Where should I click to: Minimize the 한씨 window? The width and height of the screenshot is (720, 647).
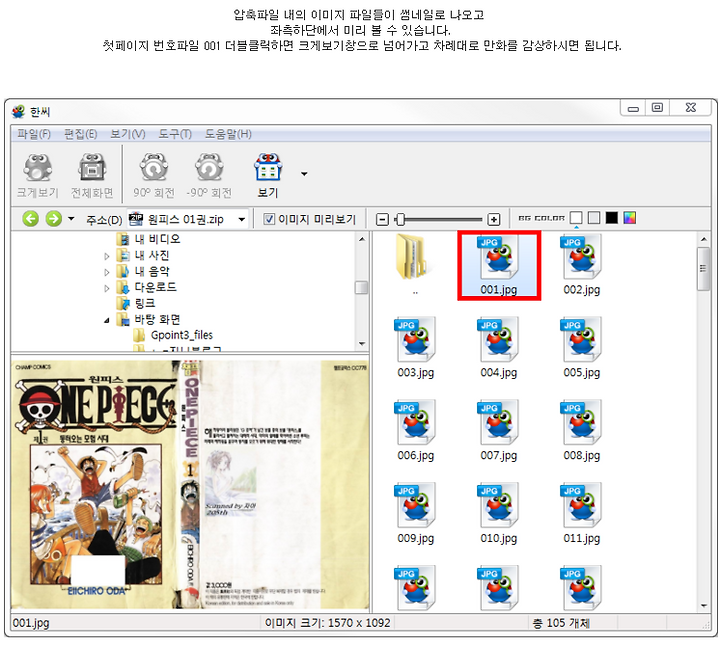[634, 108]
